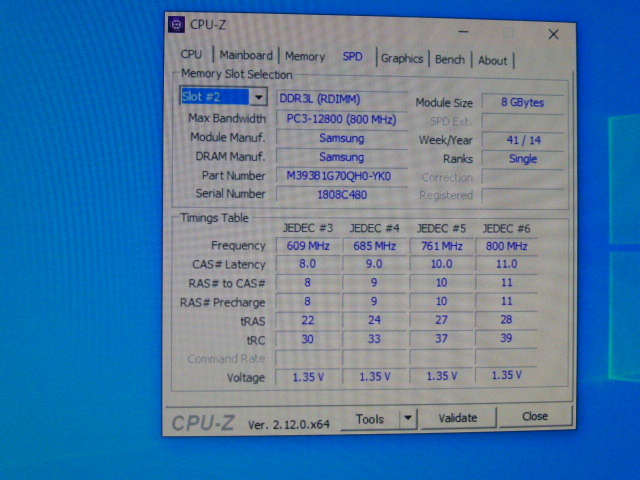Click tRAS value 22
This screenshot has height=480, width=640.
pyautogui.click(x=308, y=320)
